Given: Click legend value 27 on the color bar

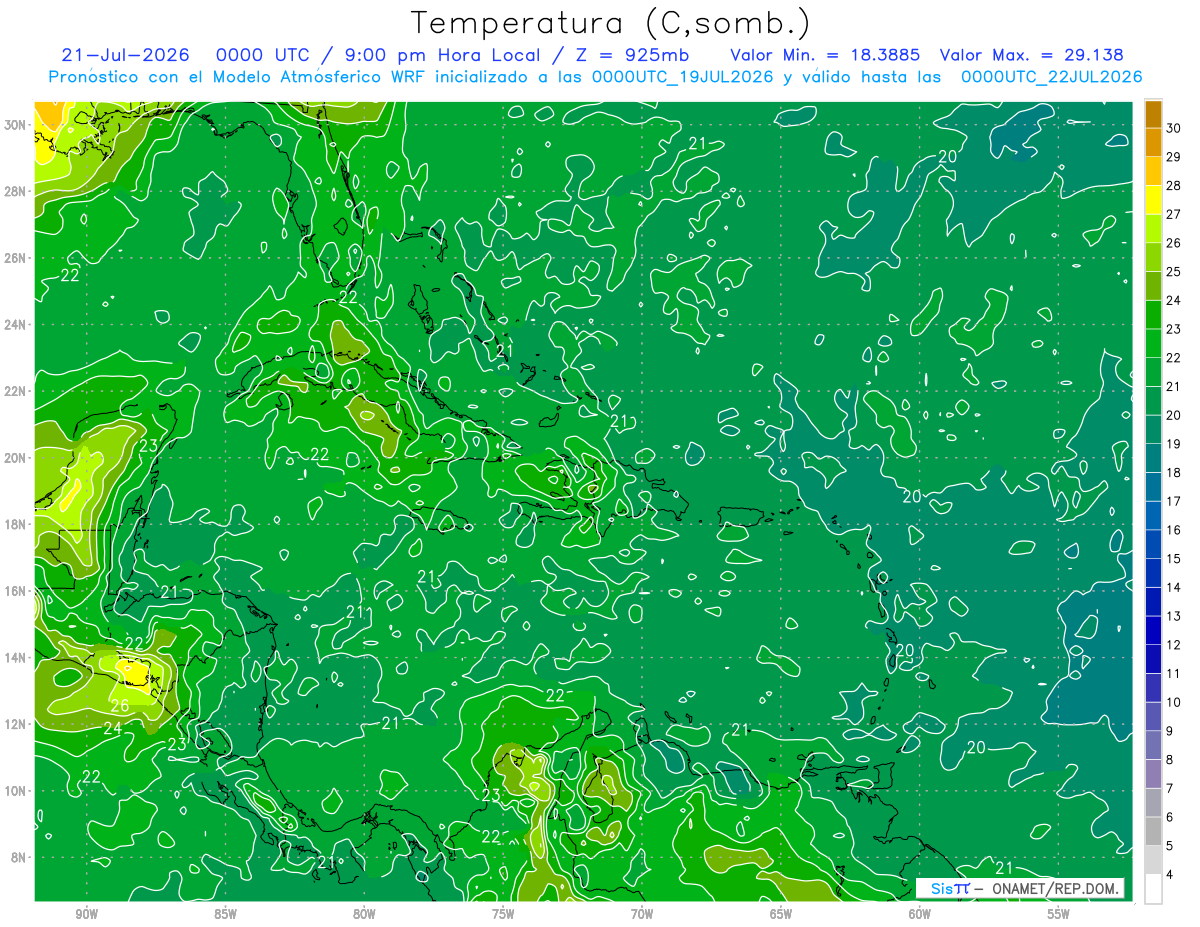Looking at the screenshot, I should tap(1174, 214).
